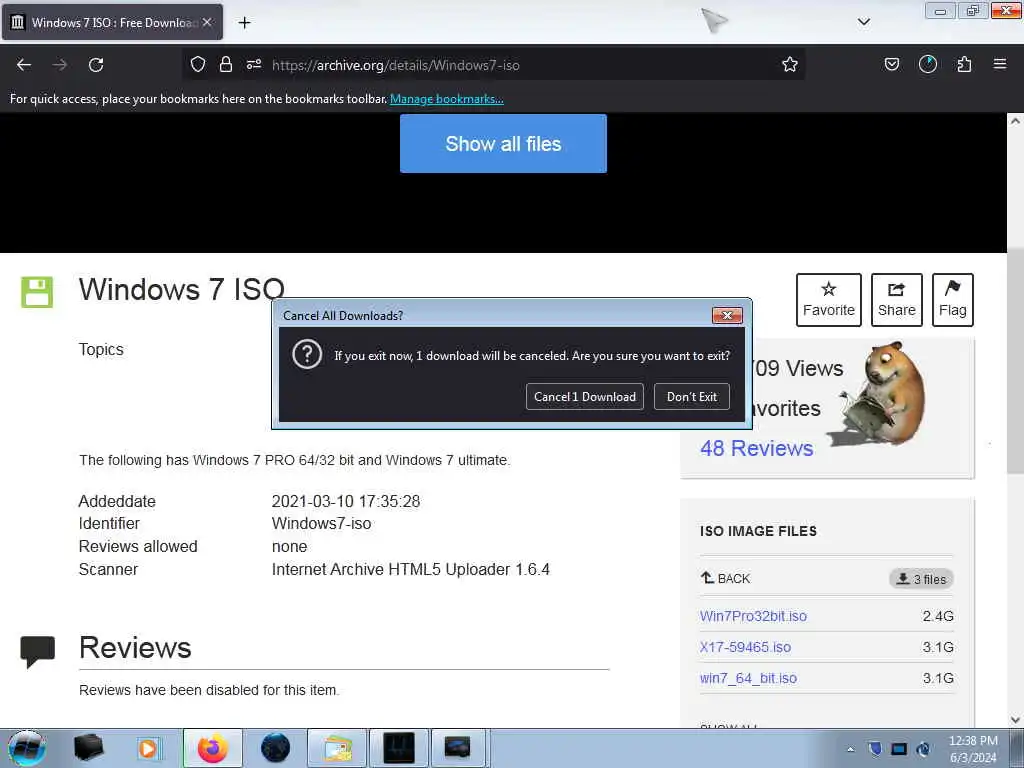Viewport: 1024px width, 768px height.
Task: Open dark window app in taskbar
Action: coord(399,748)
